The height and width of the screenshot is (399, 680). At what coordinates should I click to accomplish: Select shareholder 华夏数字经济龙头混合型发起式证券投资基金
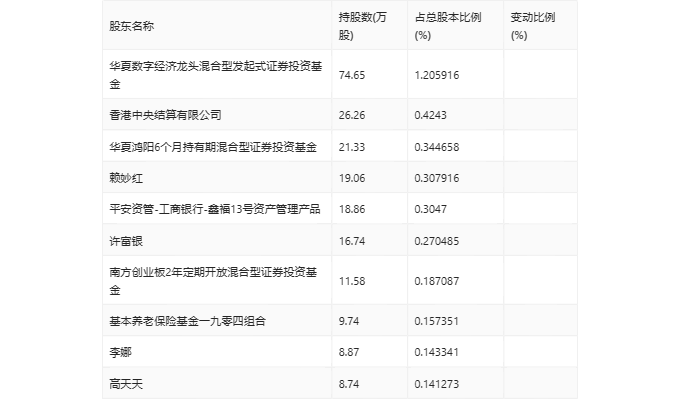point(216,75)
